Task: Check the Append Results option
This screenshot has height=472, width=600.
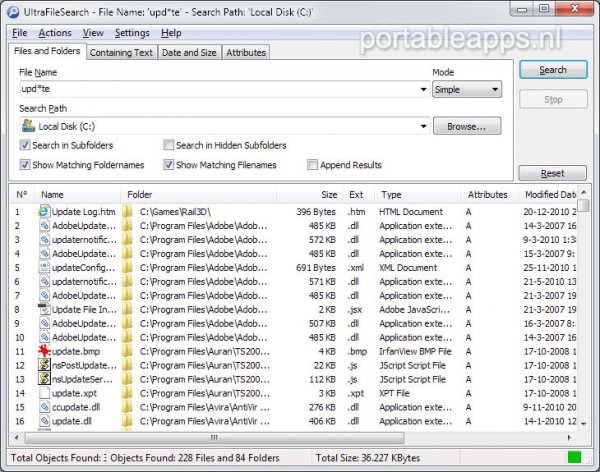Action: click(313, 165)
